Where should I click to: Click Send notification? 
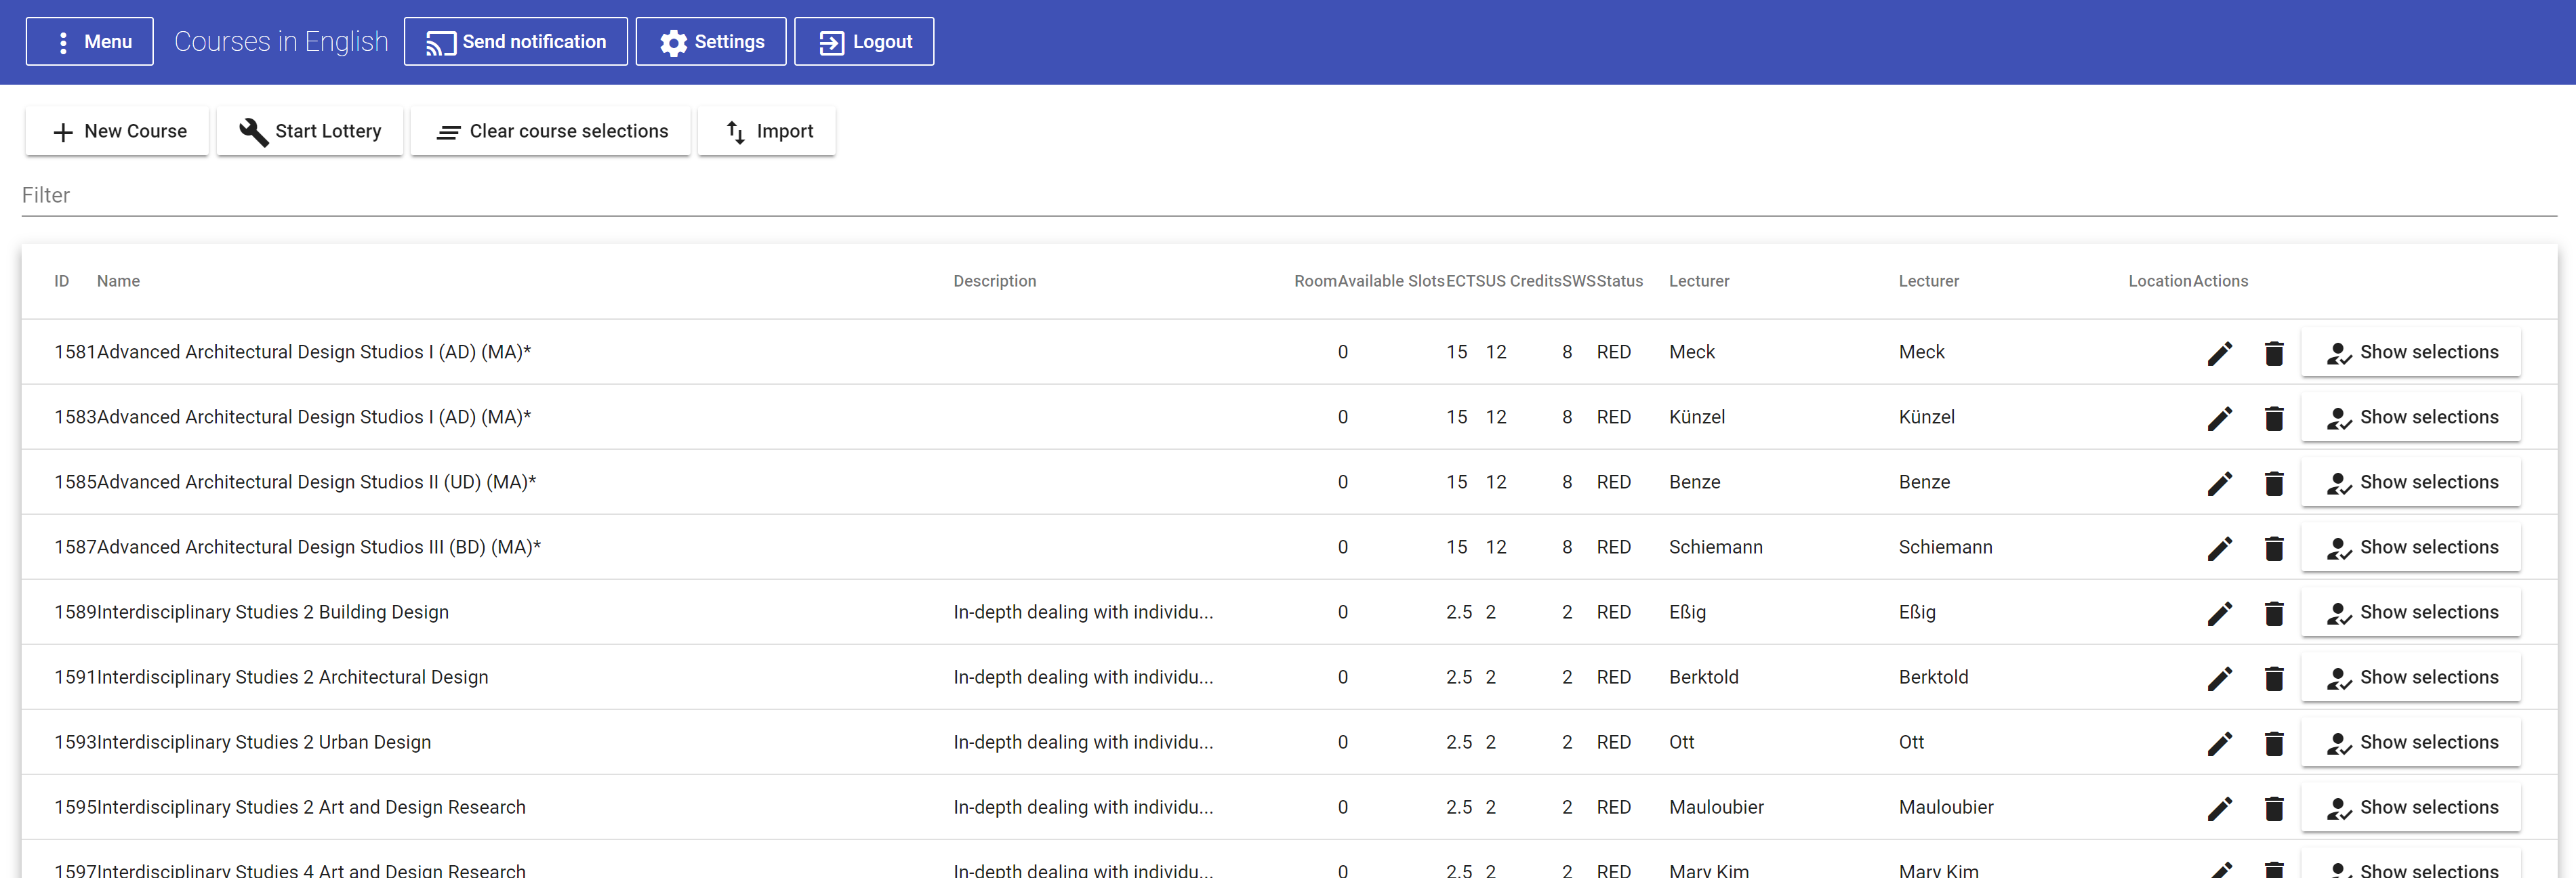[516, 42]
